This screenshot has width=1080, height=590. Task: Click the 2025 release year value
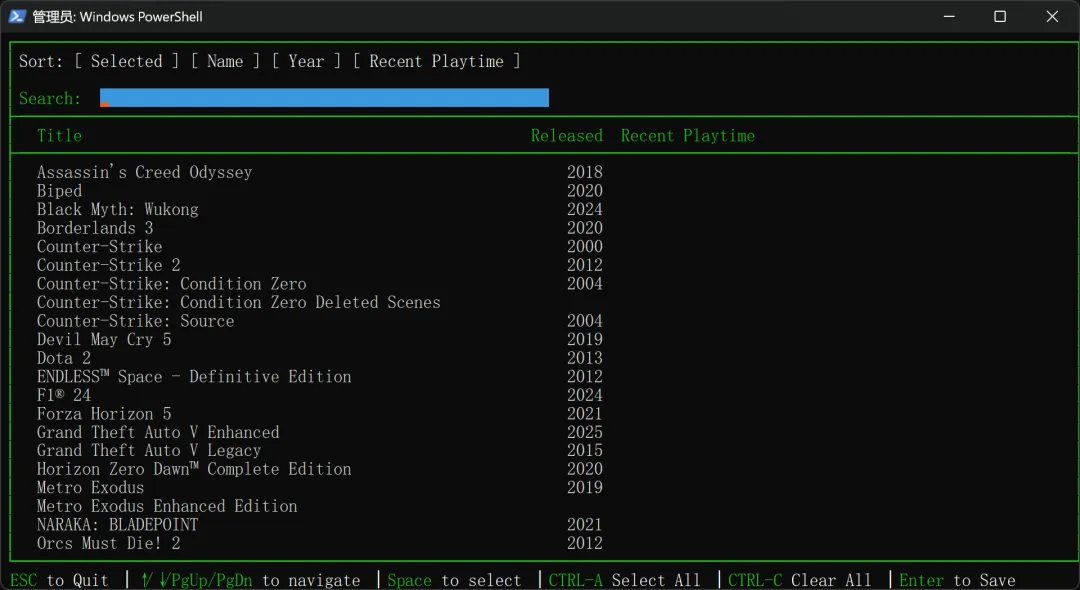click(x=585, y=432)
